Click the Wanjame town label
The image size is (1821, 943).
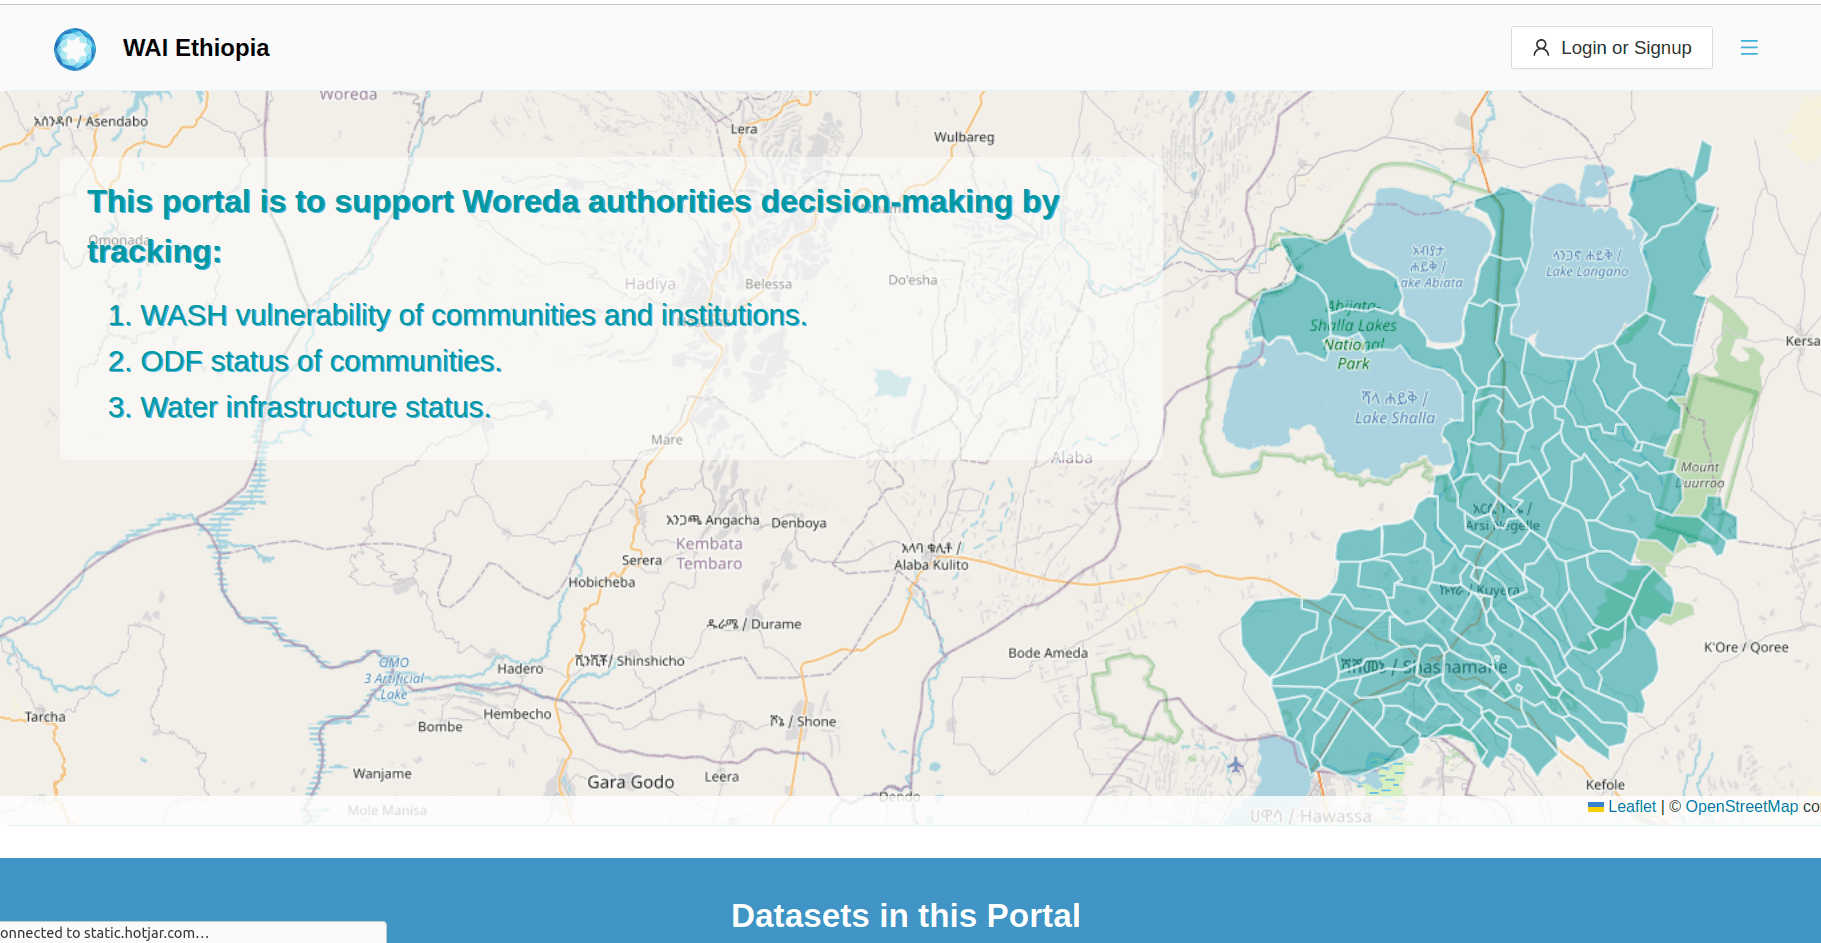(382, 774)
